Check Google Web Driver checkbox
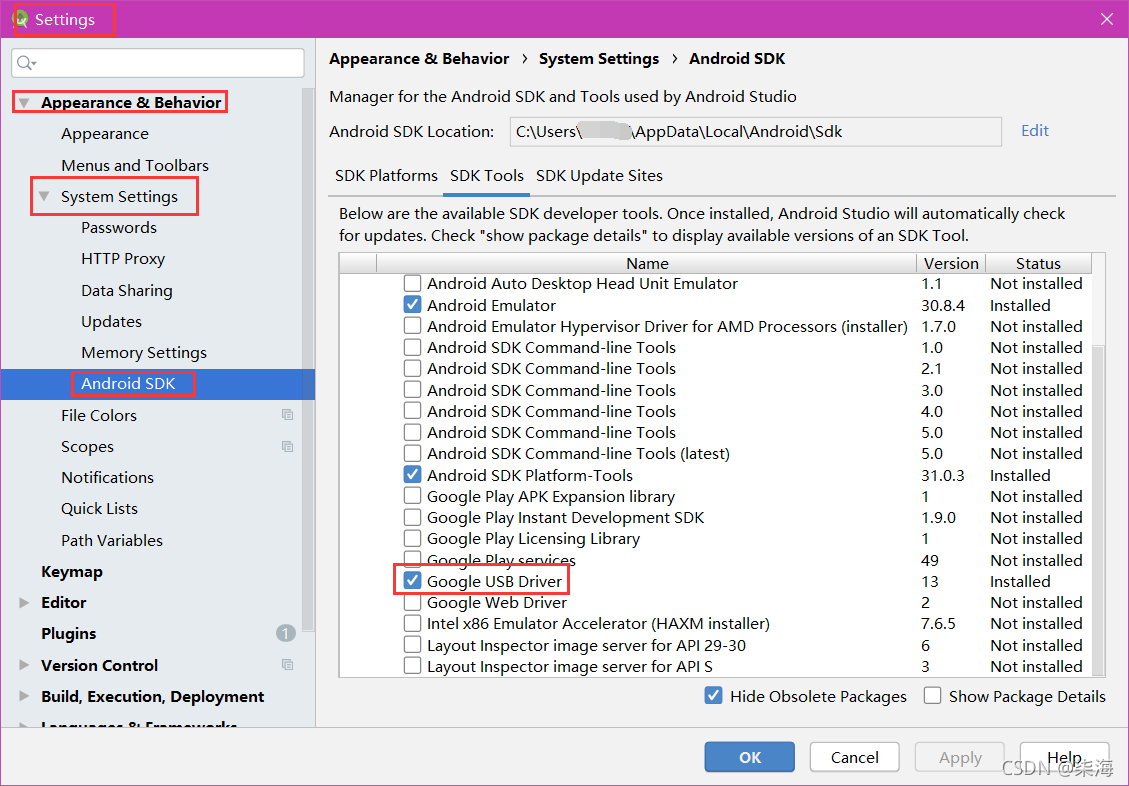 pos(413,602)
